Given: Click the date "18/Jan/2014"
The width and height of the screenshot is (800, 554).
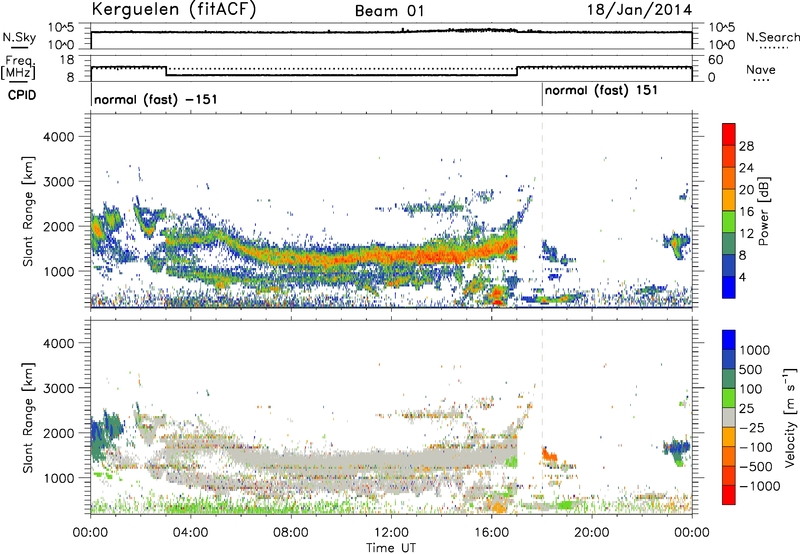Looking at the screenshot, I should coord(639,10).
